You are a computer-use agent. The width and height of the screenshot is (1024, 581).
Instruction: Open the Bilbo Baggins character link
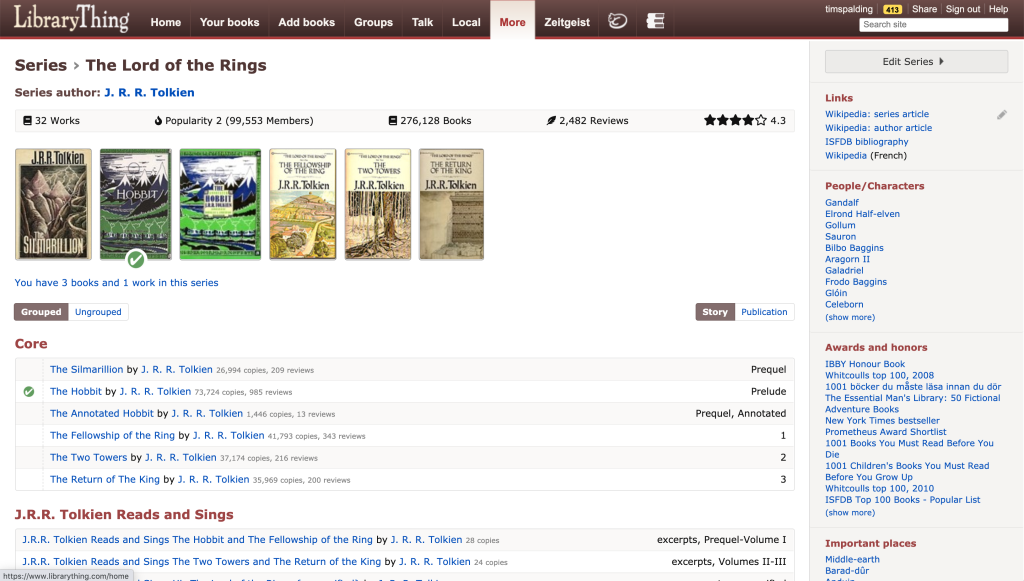coord(854,248)
